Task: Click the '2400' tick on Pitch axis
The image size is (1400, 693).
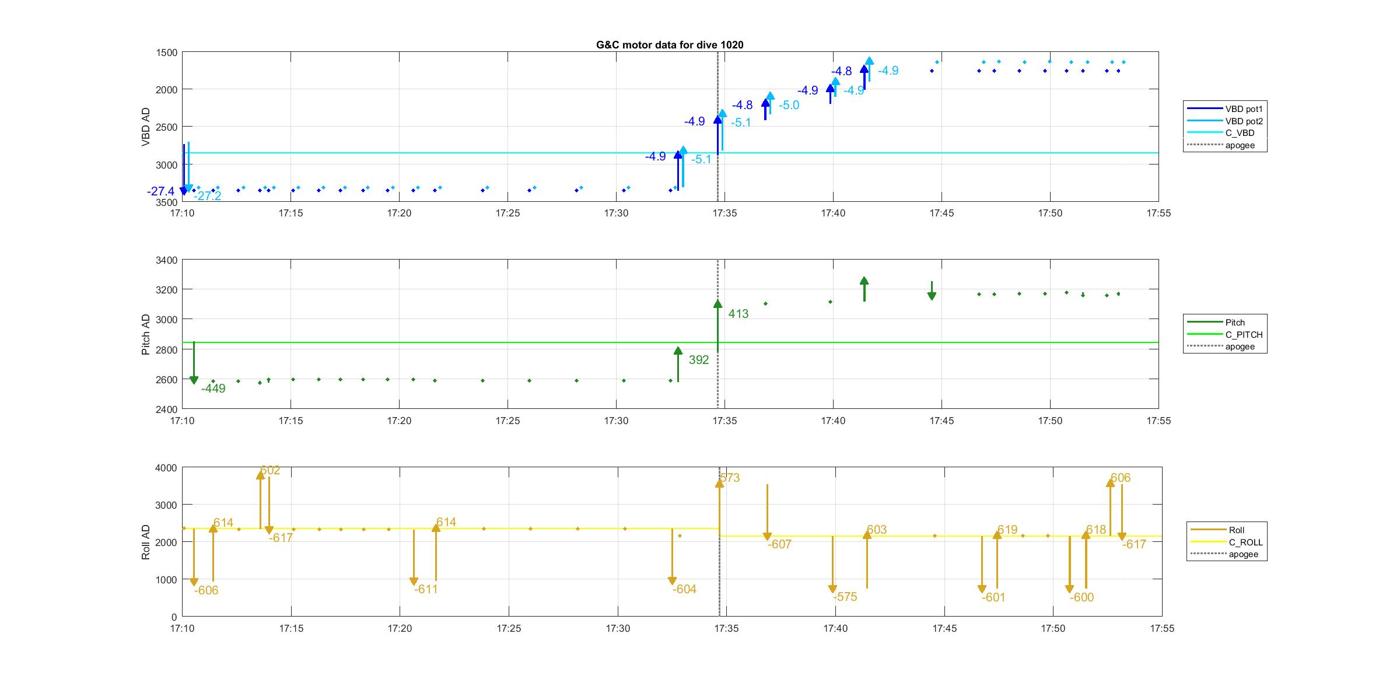Action: (167, 410)
